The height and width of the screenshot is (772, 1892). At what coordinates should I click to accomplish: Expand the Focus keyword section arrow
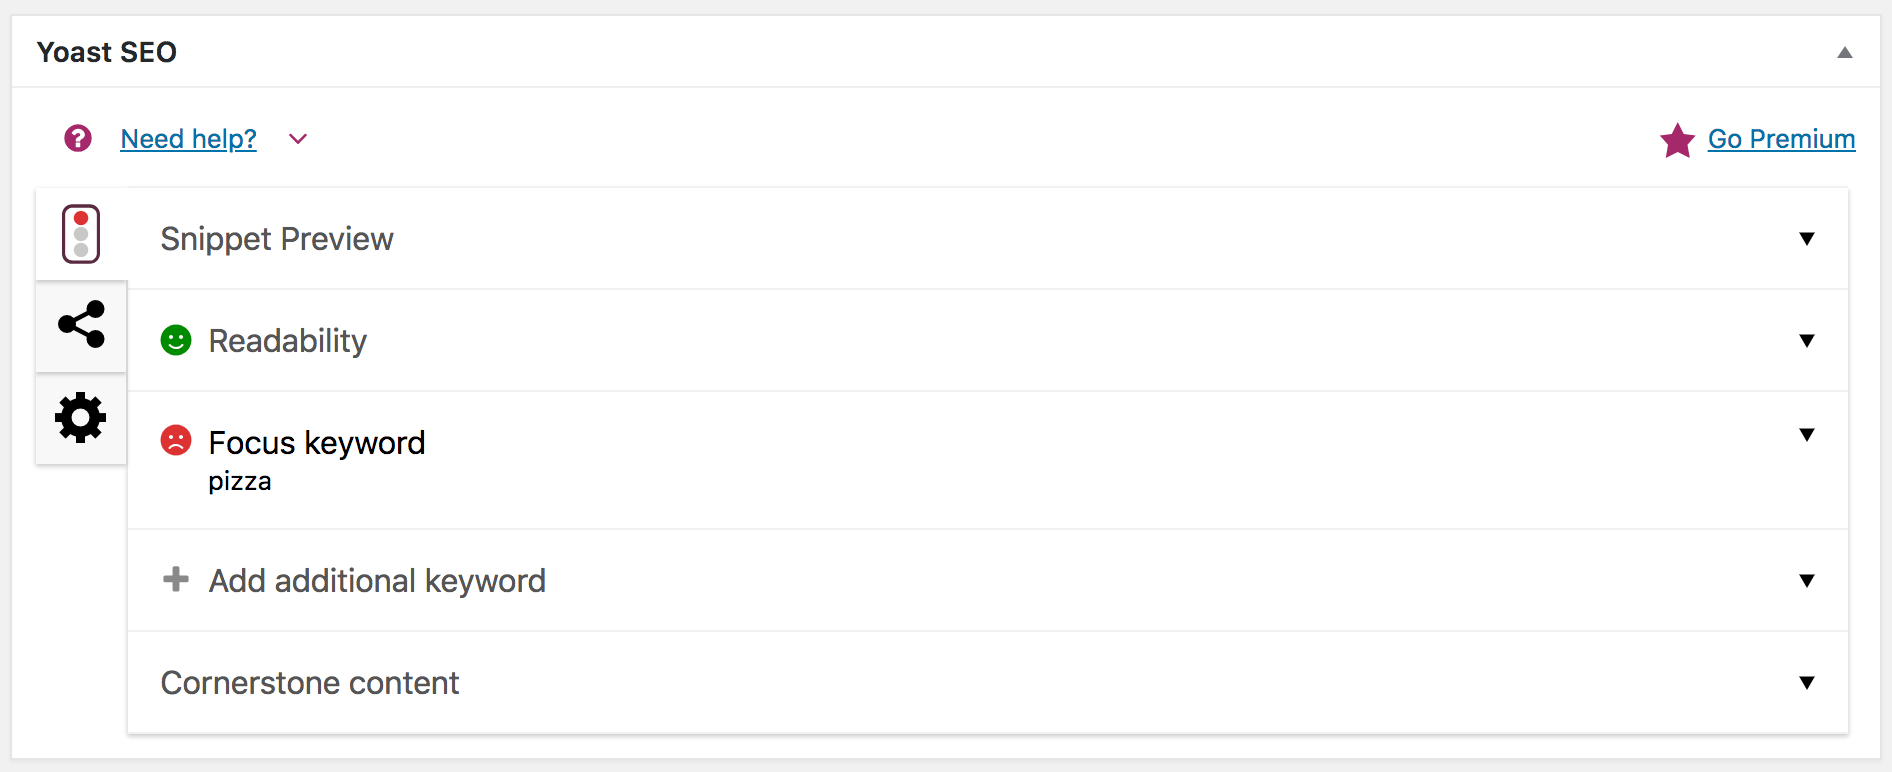[x=1807, y=435]
